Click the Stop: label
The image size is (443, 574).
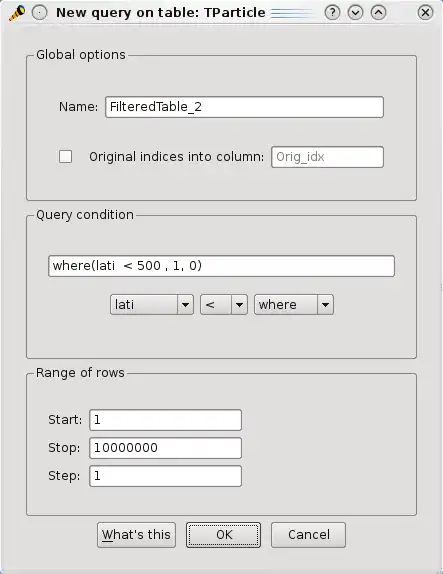64,448
